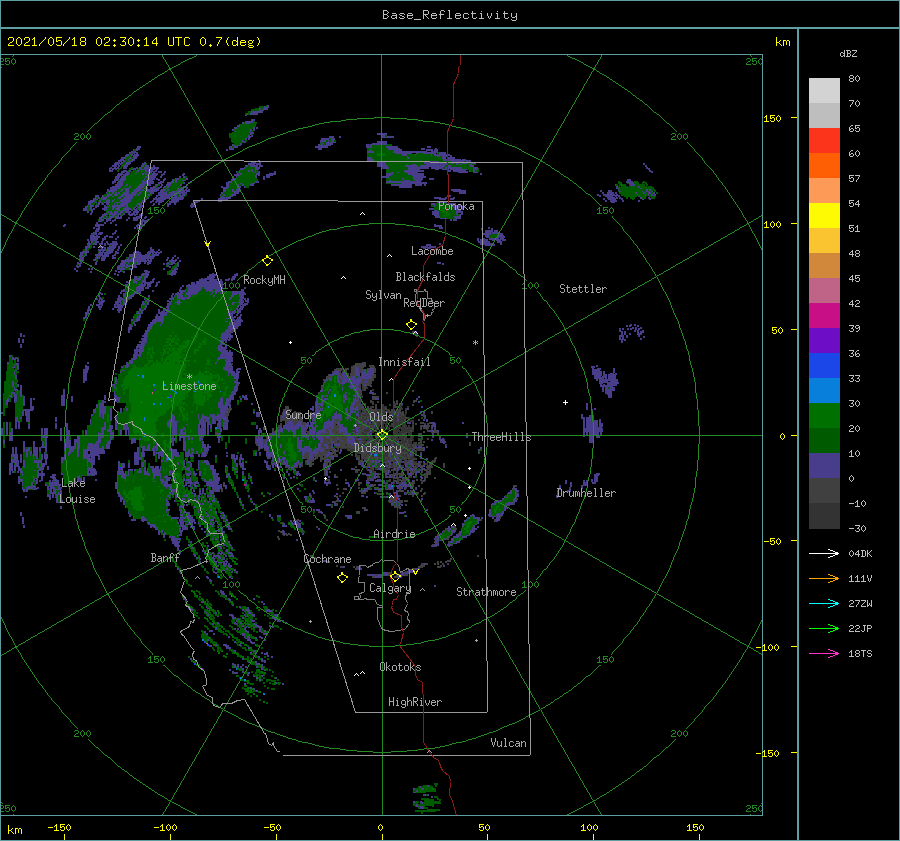Click the Blackfalds town label
The width and height of the screenshot is (900, 841).
[x=425, y=277]
